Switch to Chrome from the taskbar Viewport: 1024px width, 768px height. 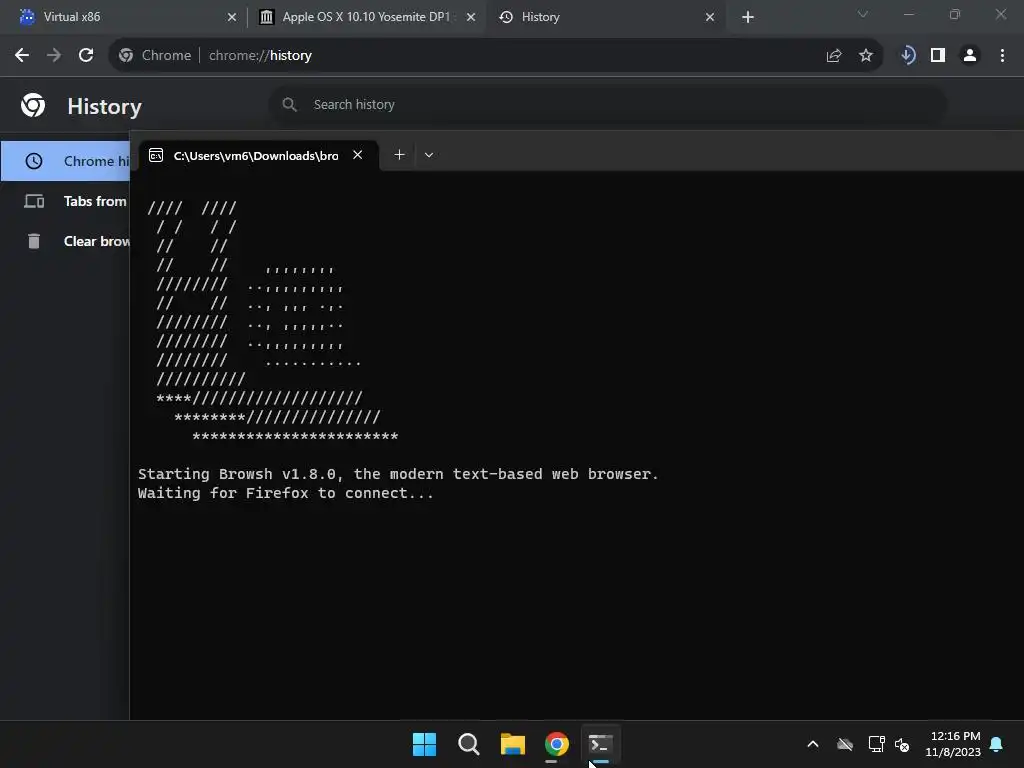click(x=556, y=744)
